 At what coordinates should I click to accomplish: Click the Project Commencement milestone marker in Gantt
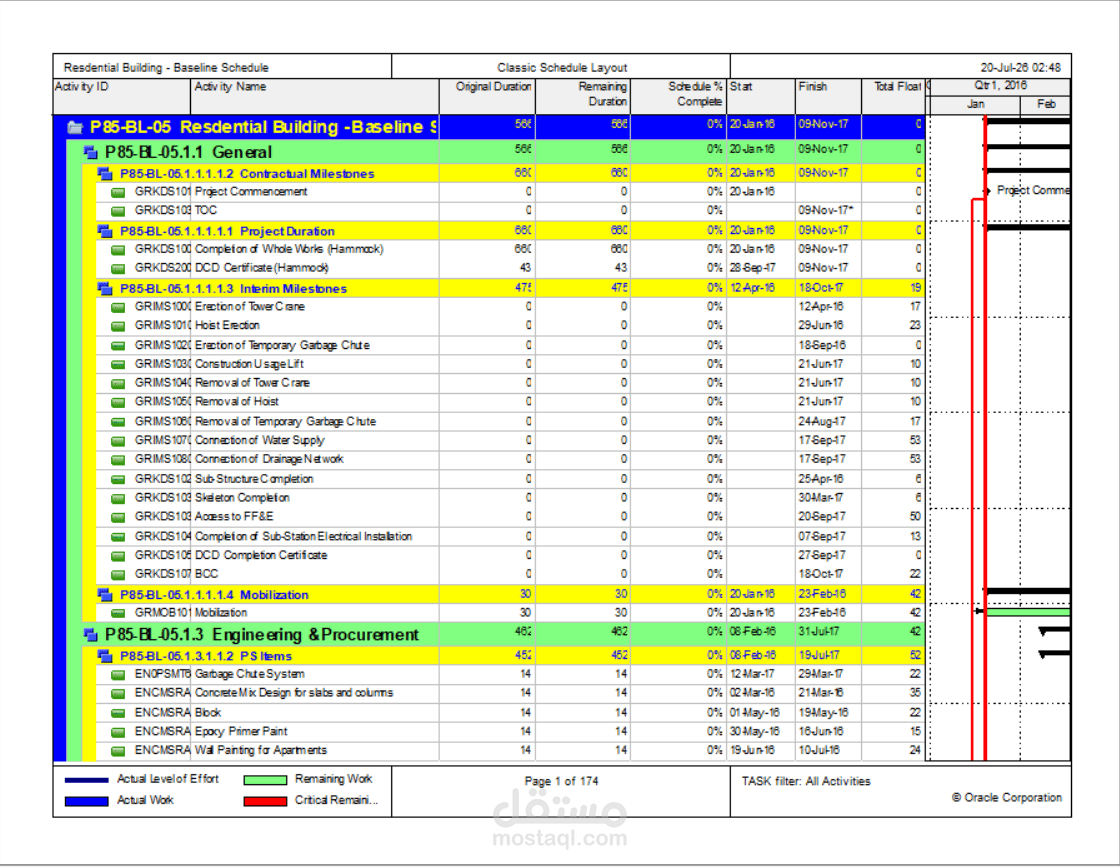[987, 191]
